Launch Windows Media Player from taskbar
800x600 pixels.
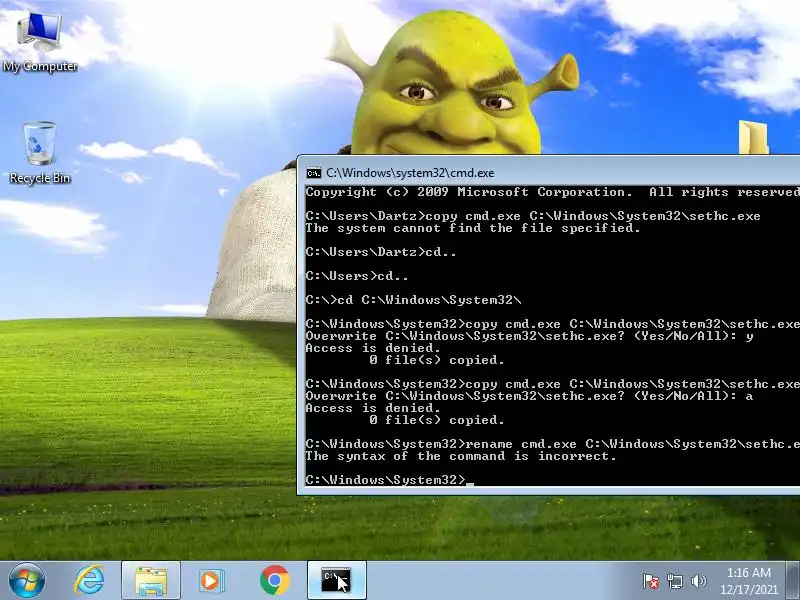pos(211,581)
